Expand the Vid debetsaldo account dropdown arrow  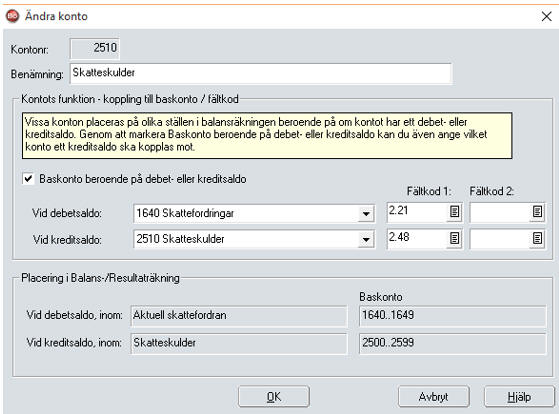[x=366, y=214]
